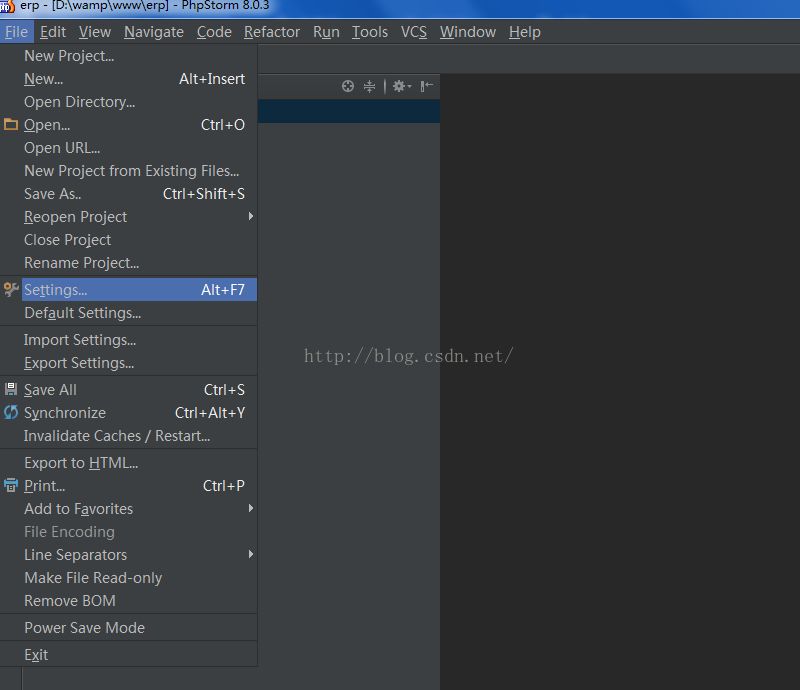Screen dimensions: 800x690
Task: Choose Export Settings... menu item
Action: pos(129,362)
